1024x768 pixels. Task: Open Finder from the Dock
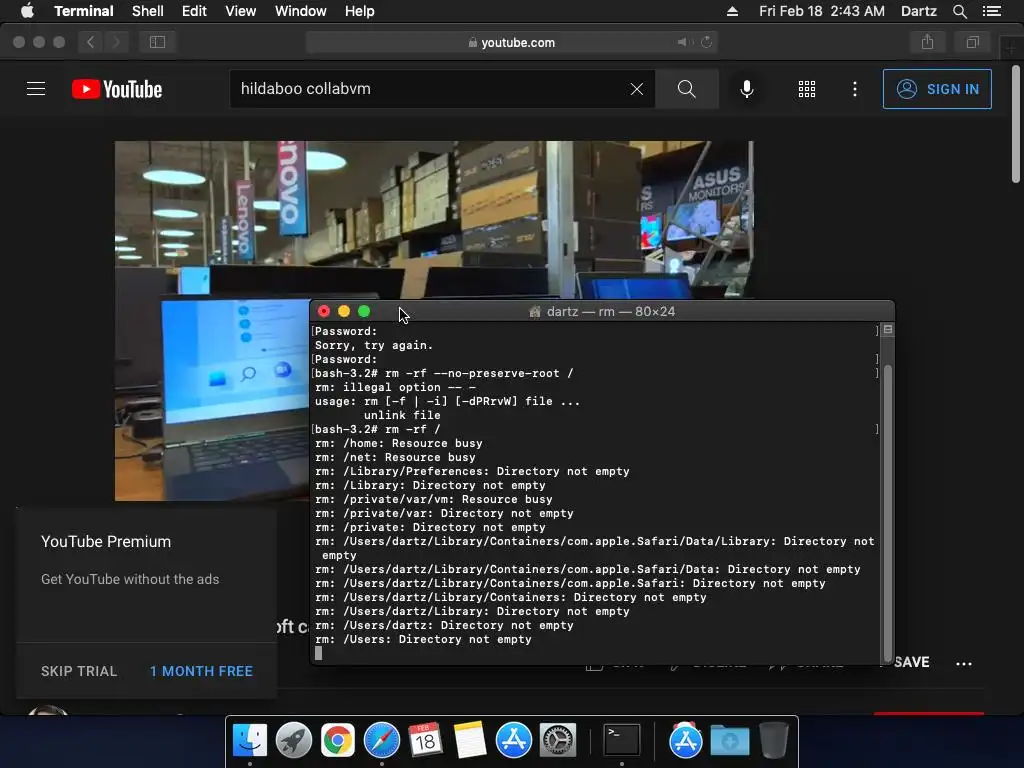[249, 741]
